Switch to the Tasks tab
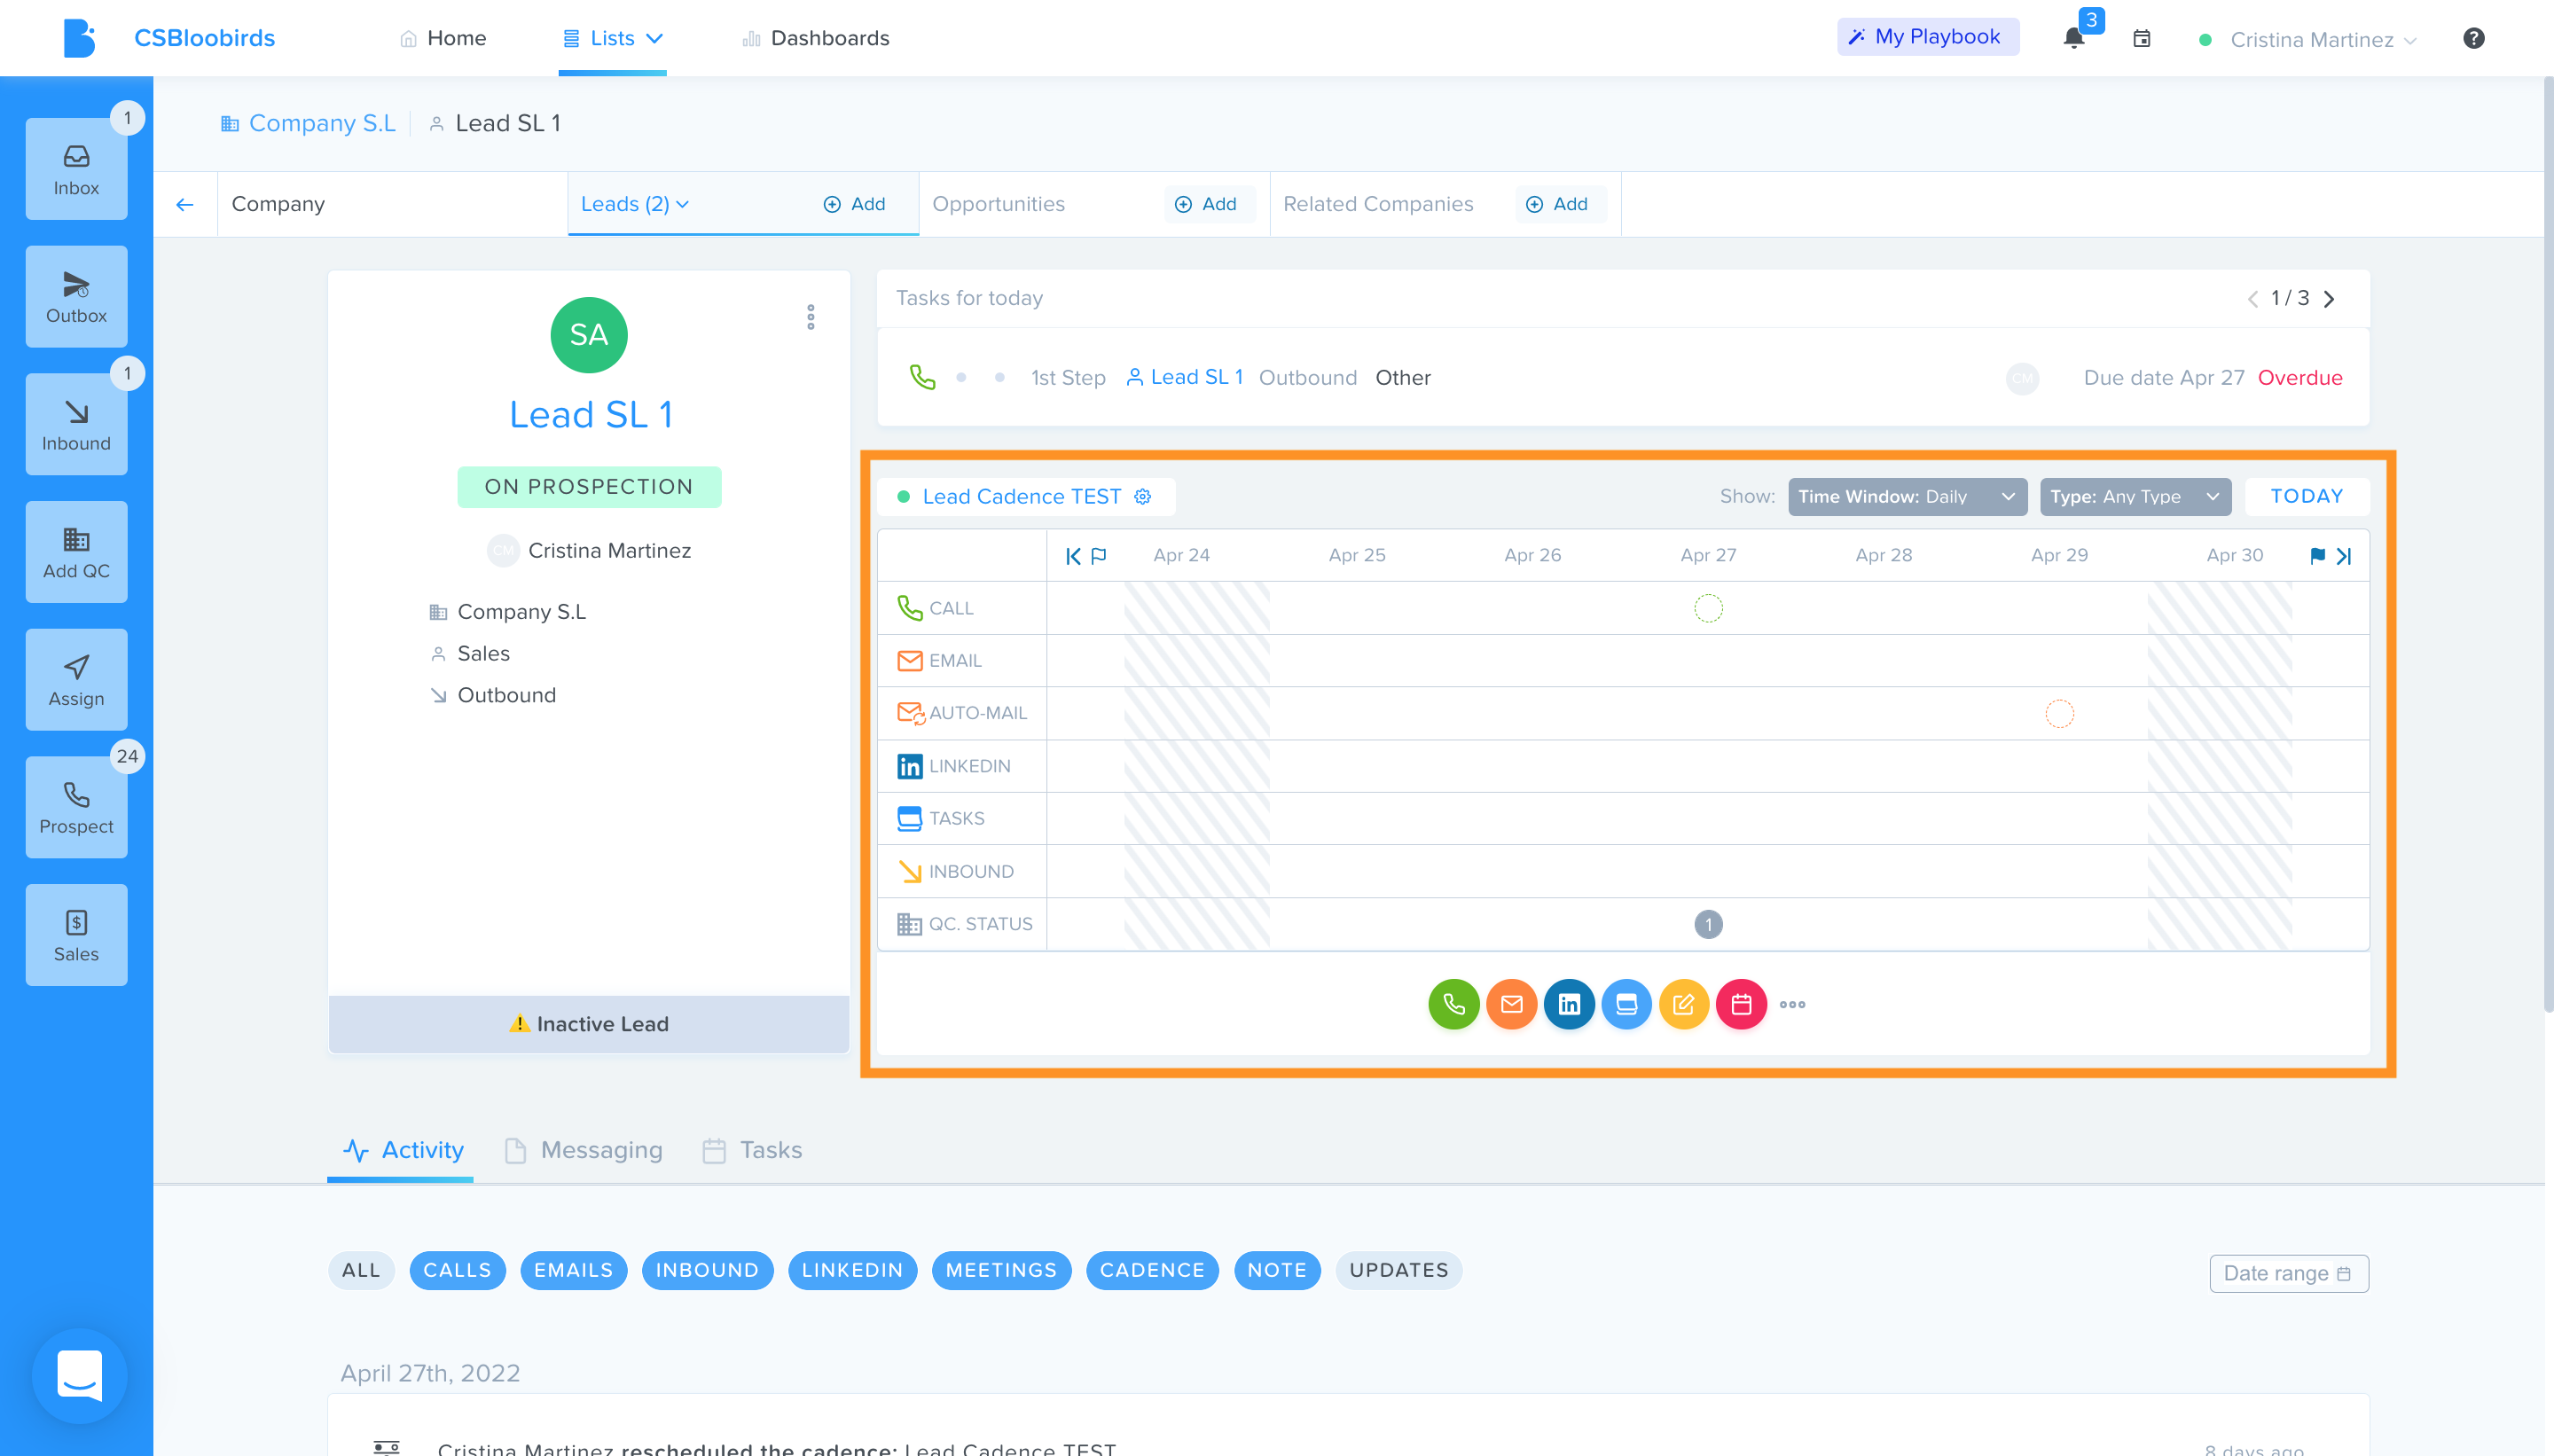Image resolution: width=2554 pixels, height=1456 pixels. pos(752,1150)
